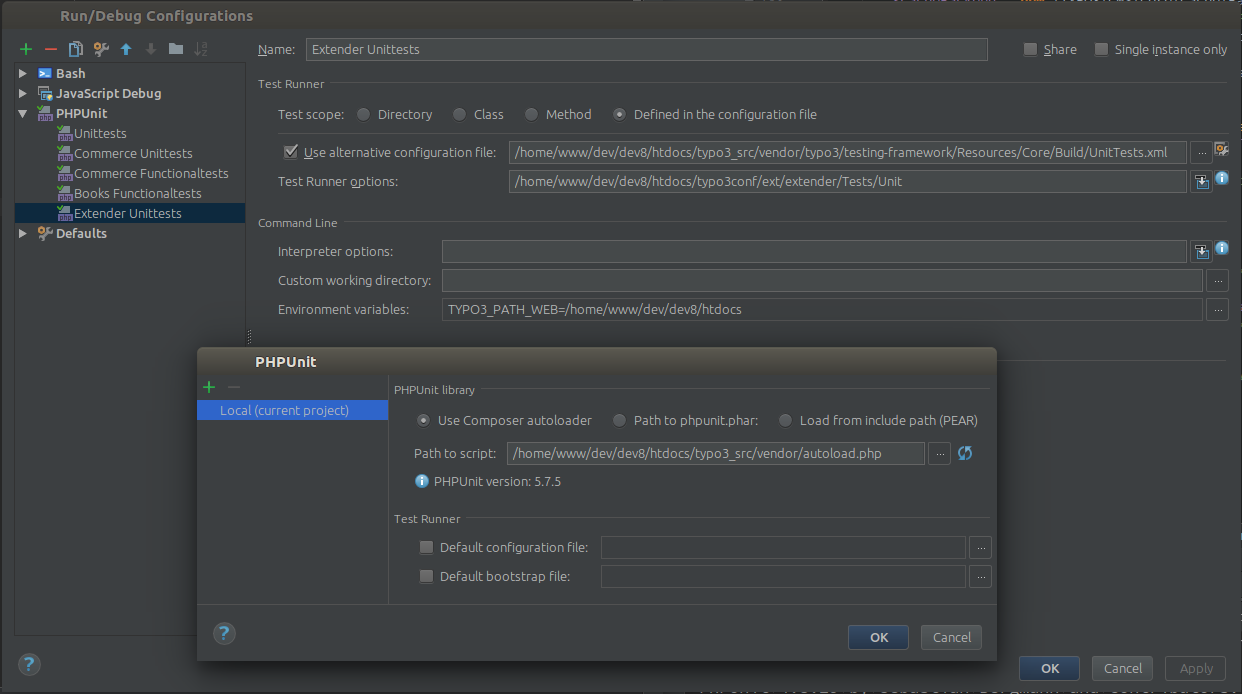Browse for alternative configuration file

(1201, 152)
